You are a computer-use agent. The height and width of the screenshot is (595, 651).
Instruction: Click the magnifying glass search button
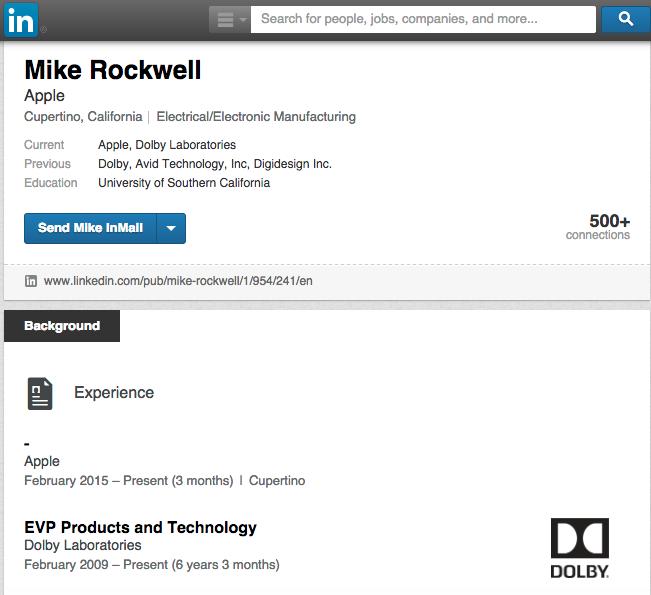[x=625, y=19]
